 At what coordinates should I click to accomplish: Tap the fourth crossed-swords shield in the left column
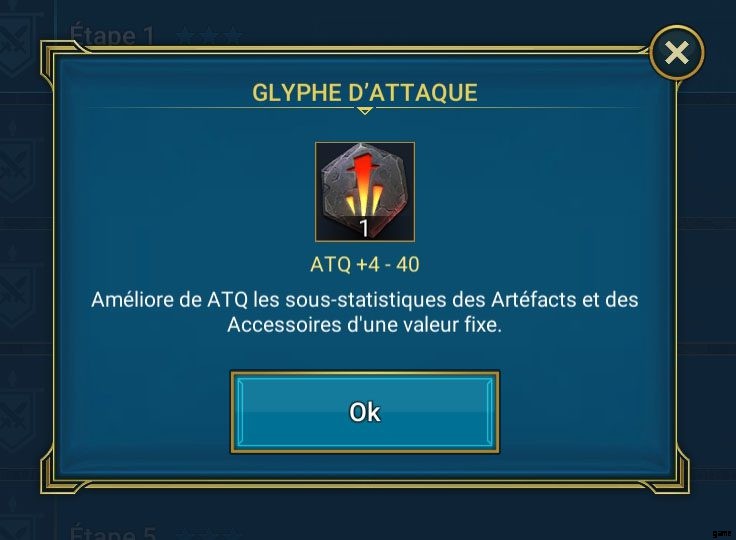pos(17,421)
